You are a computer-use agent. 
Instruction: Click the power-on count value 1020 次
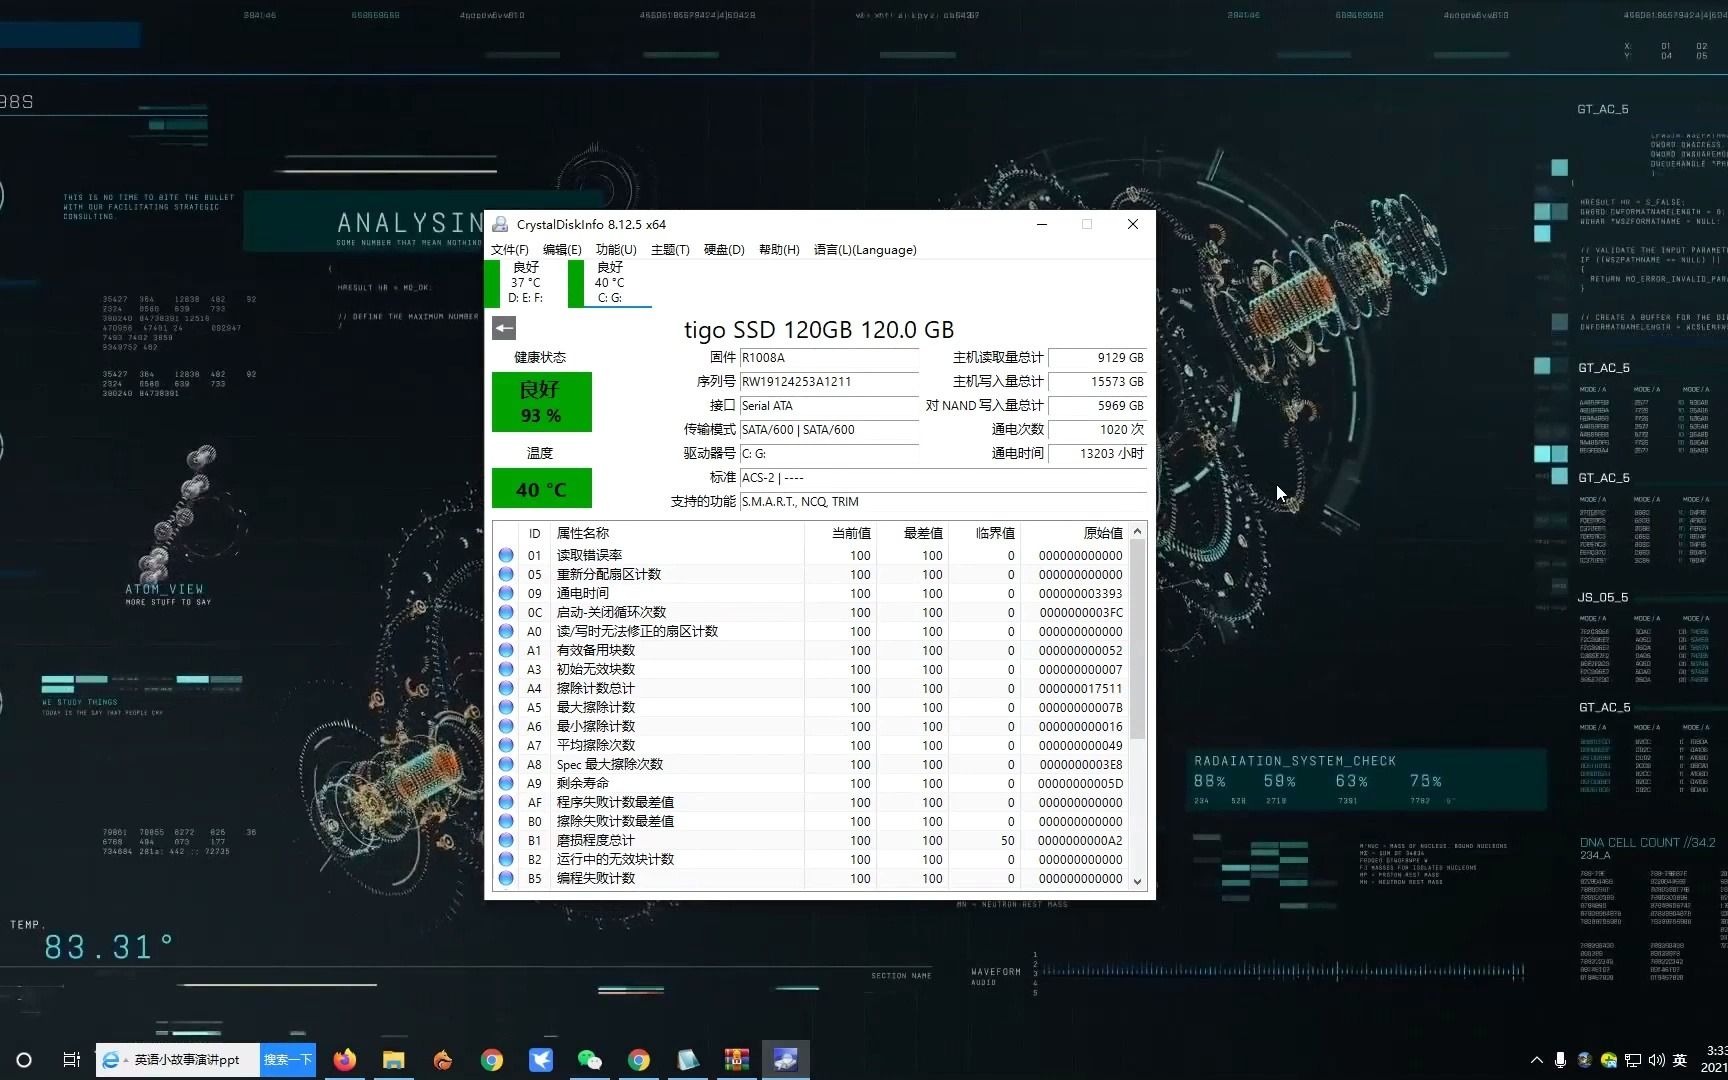pos(1097,430)
